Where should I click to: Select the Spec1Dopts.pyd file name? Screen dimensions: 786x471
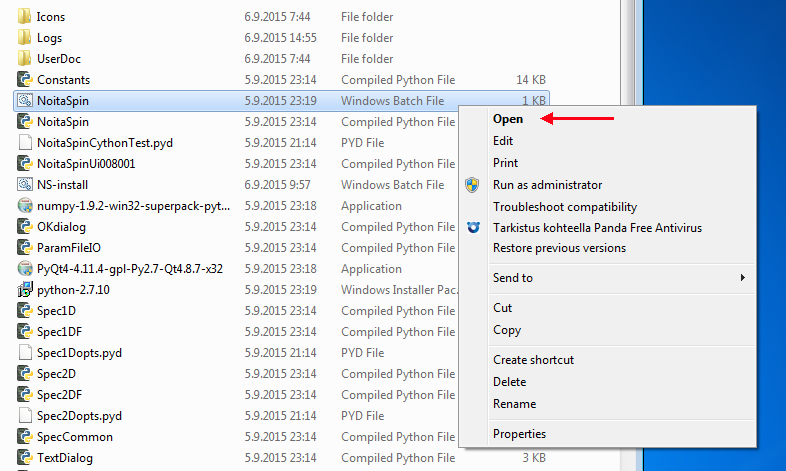pyautogui.click(x=79, y=353)
